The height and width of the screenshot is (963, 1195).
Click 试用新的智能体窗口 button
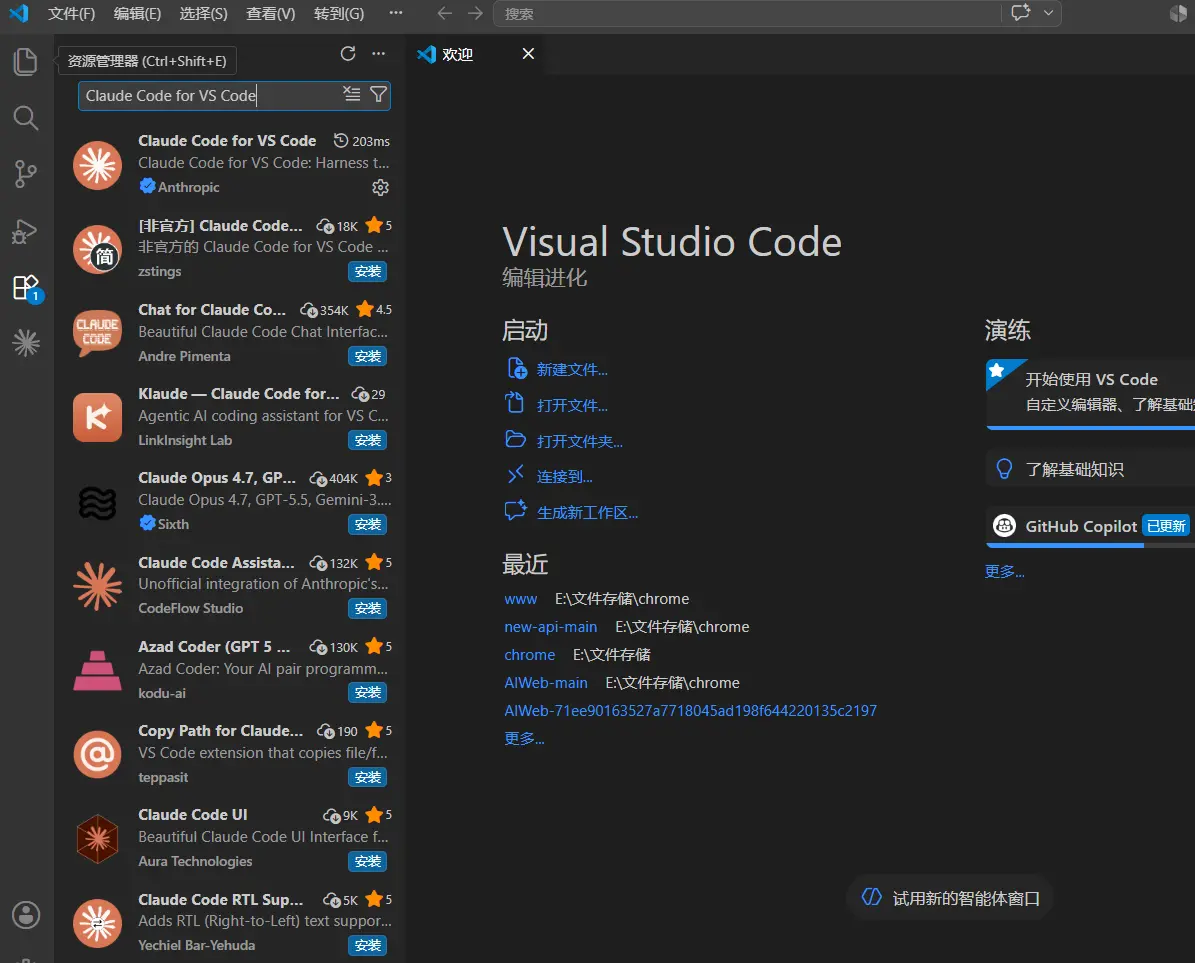[x=950, y=899]
